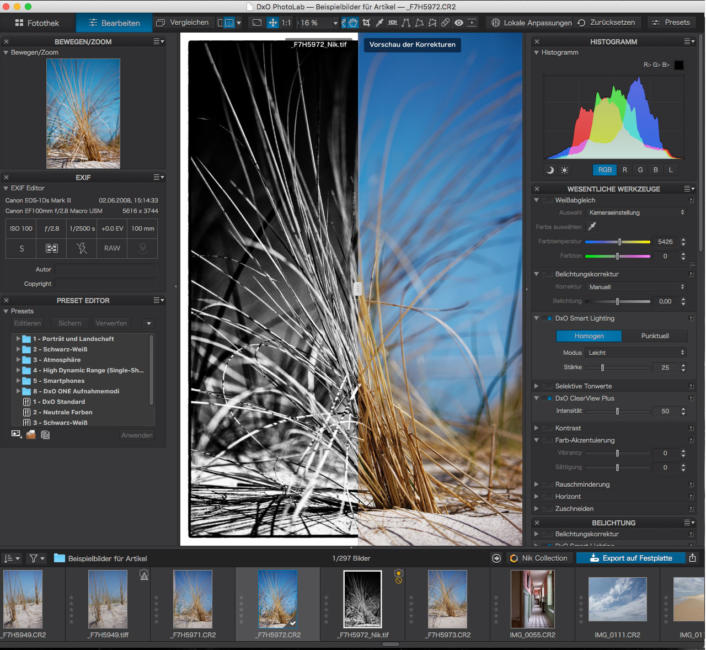Select the Crop tool

367,23
